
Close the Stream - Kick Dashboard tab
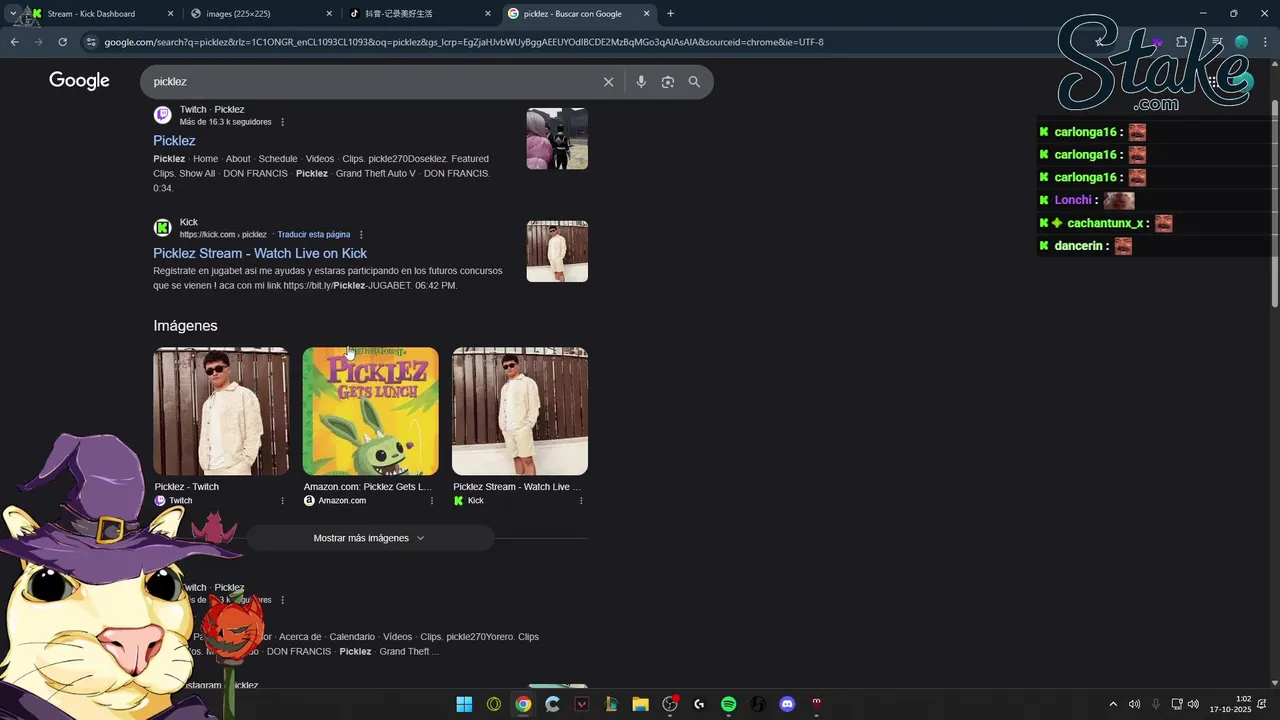170,14
